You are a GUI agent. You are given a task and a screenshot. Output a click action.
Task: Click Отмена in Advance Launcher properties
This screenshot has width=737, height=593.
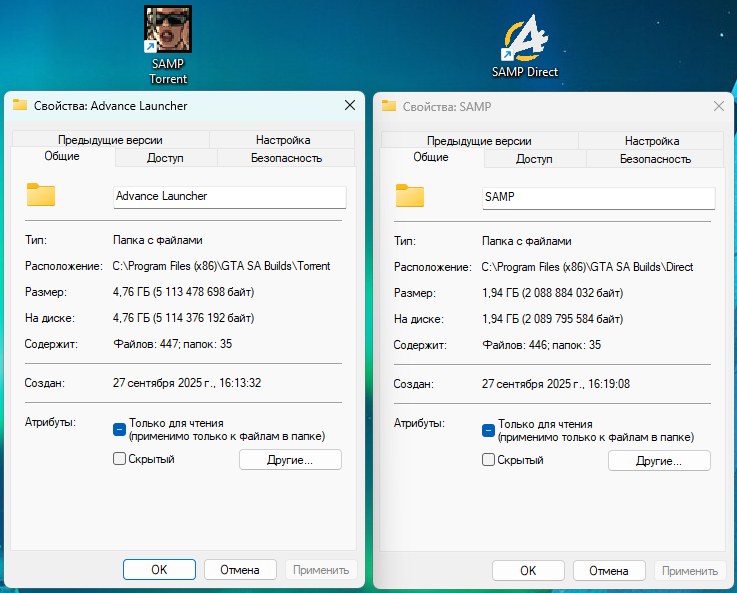pos(240,570)
